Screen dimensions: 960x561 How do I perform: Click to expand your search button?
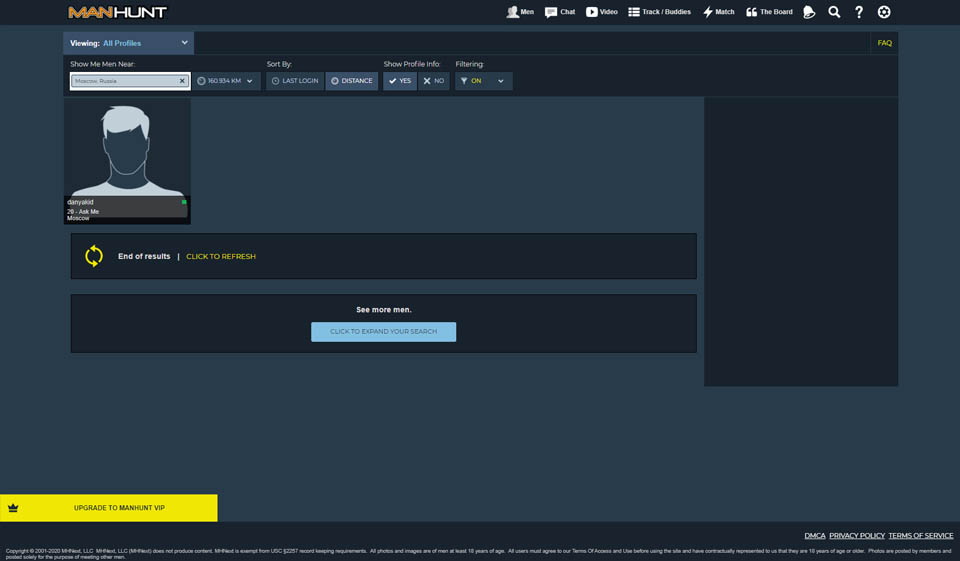383,332
